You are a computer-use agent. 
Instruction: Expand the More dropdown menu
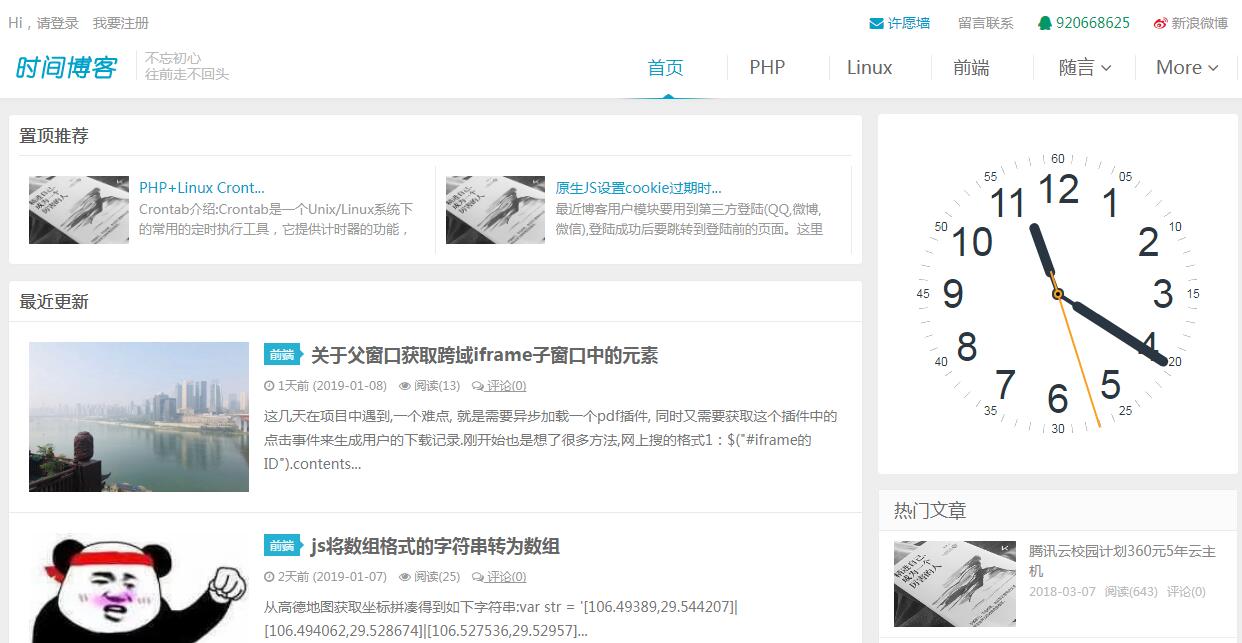pos(1187,68)
